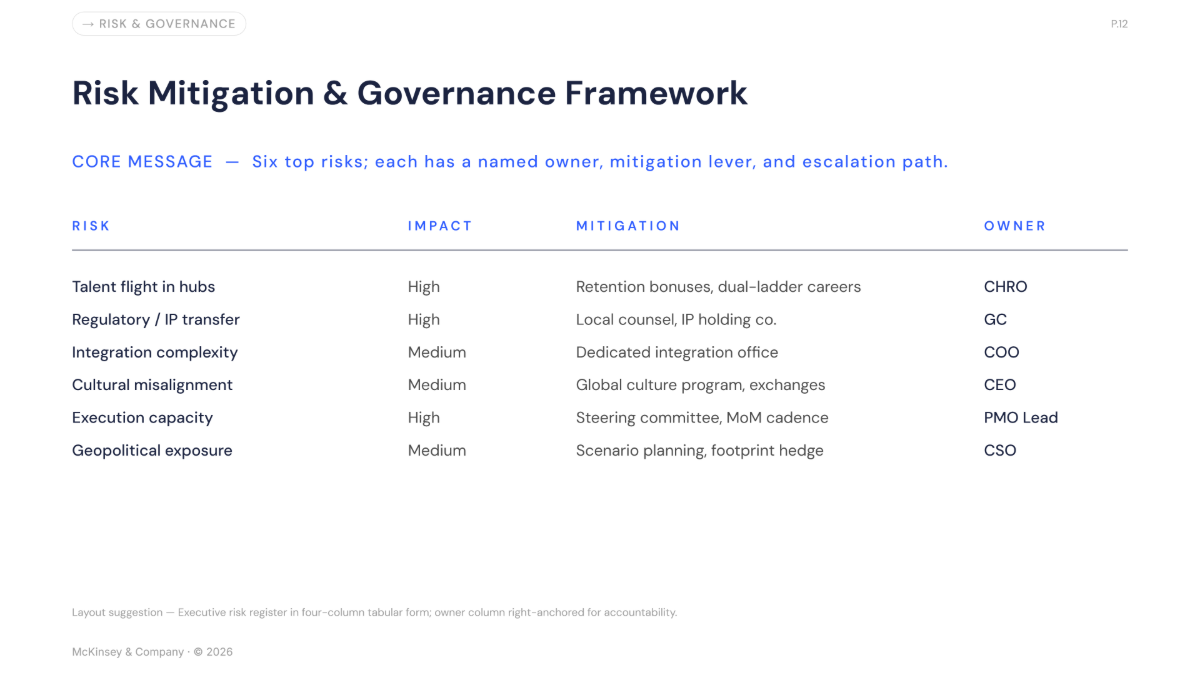
Task: Click High impact for Execution capacity
Action: tap(424, 418)
